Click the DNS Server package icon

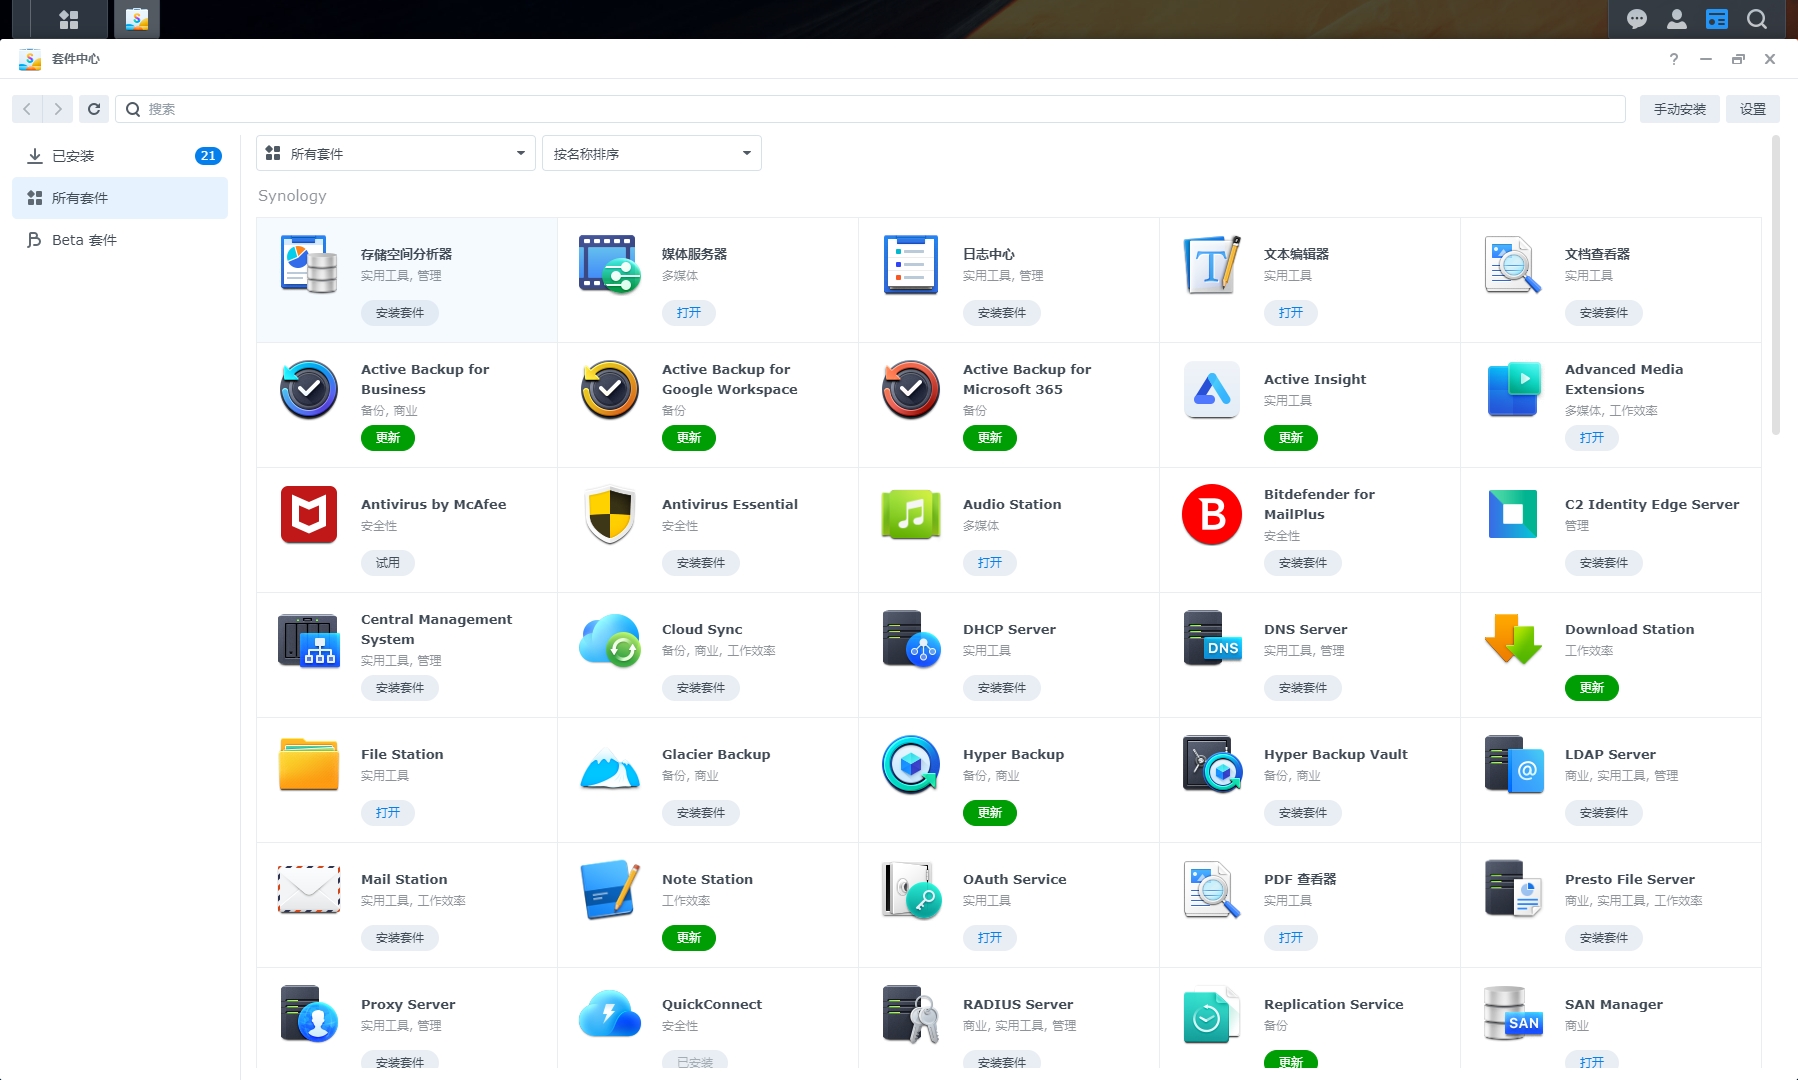pos(1212,640)
